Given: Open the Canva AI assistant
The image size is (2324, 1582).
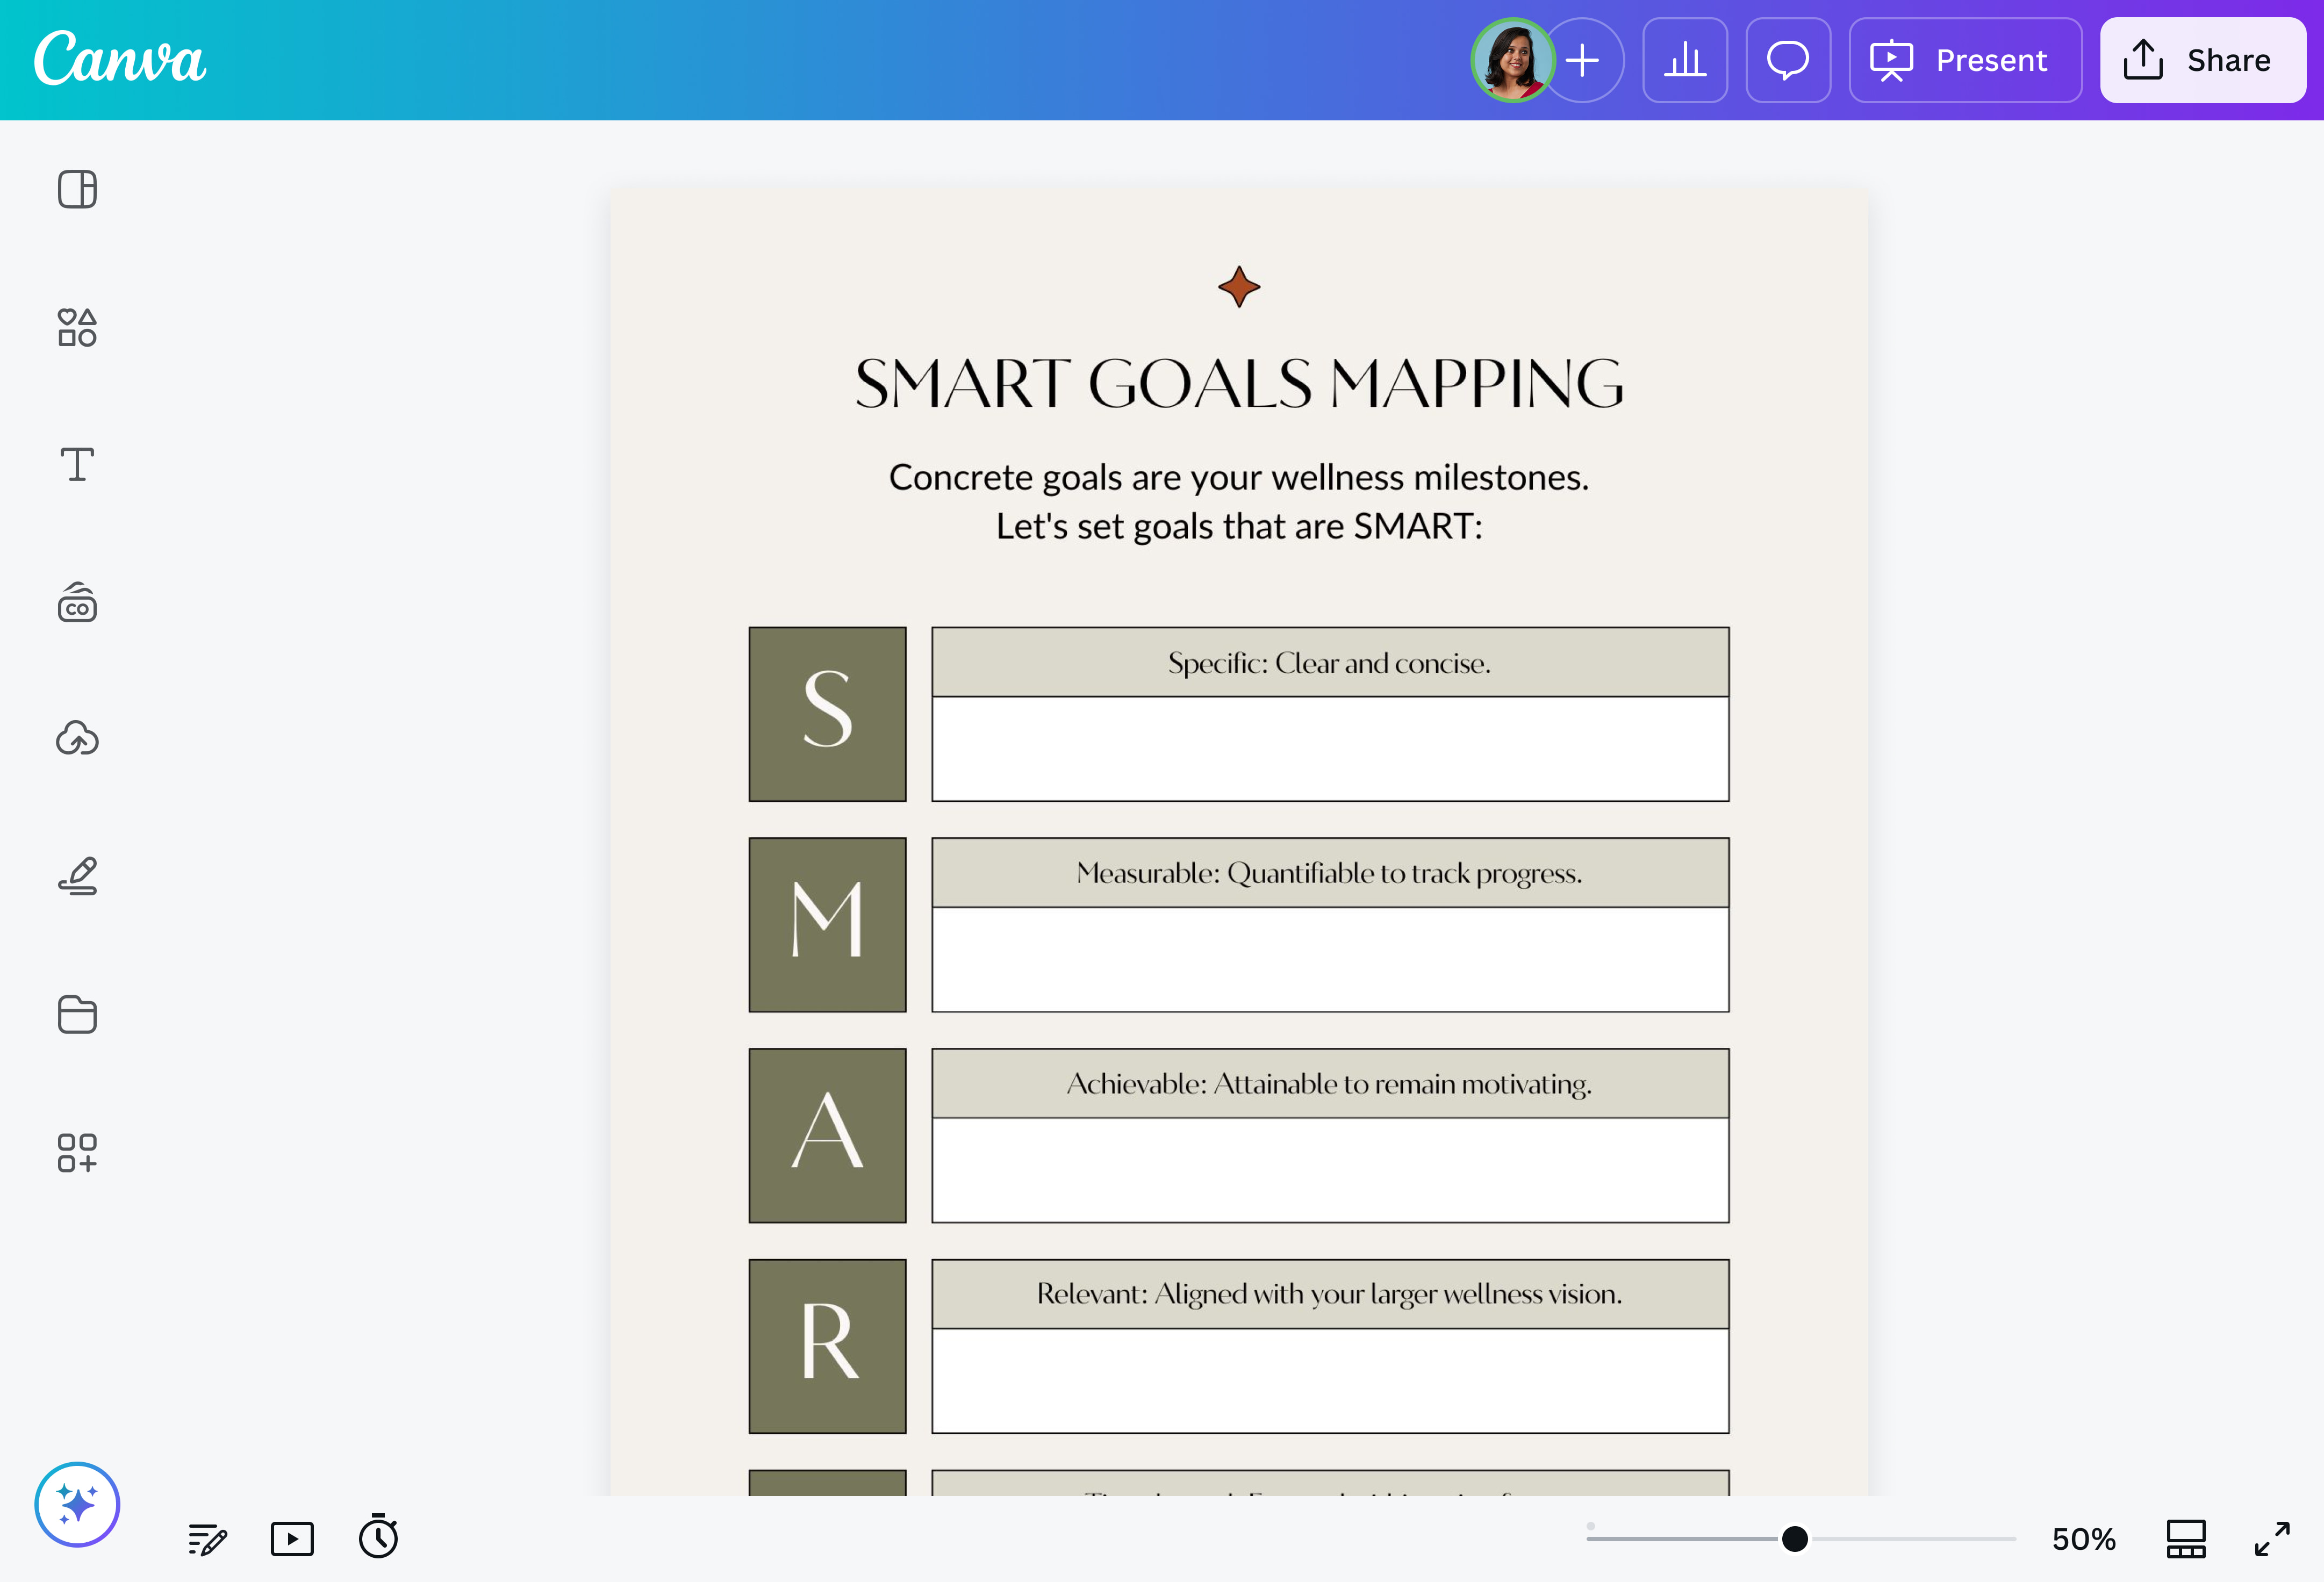Looking at the screenshot, I should 77,1504.
